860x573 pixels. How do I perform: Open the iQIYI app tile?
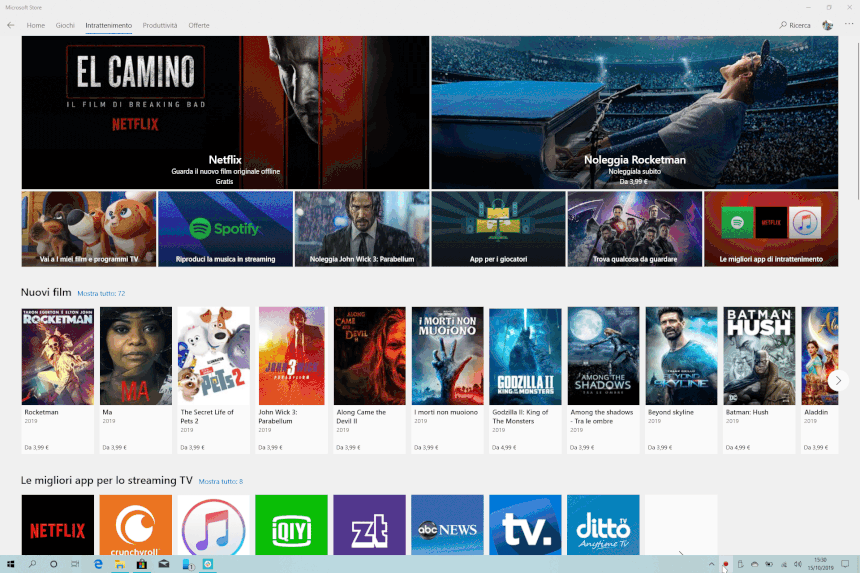[291, 525]
